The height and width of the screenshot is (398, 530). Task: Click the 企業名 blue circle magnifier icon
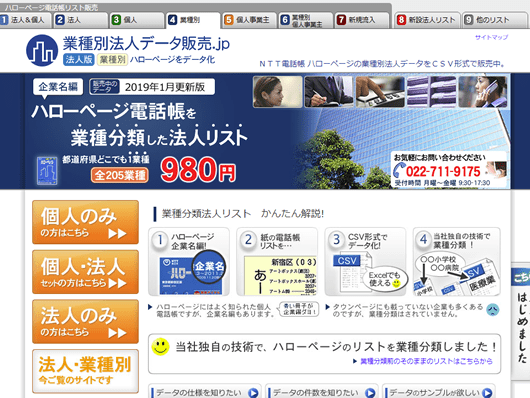point(209,267)
